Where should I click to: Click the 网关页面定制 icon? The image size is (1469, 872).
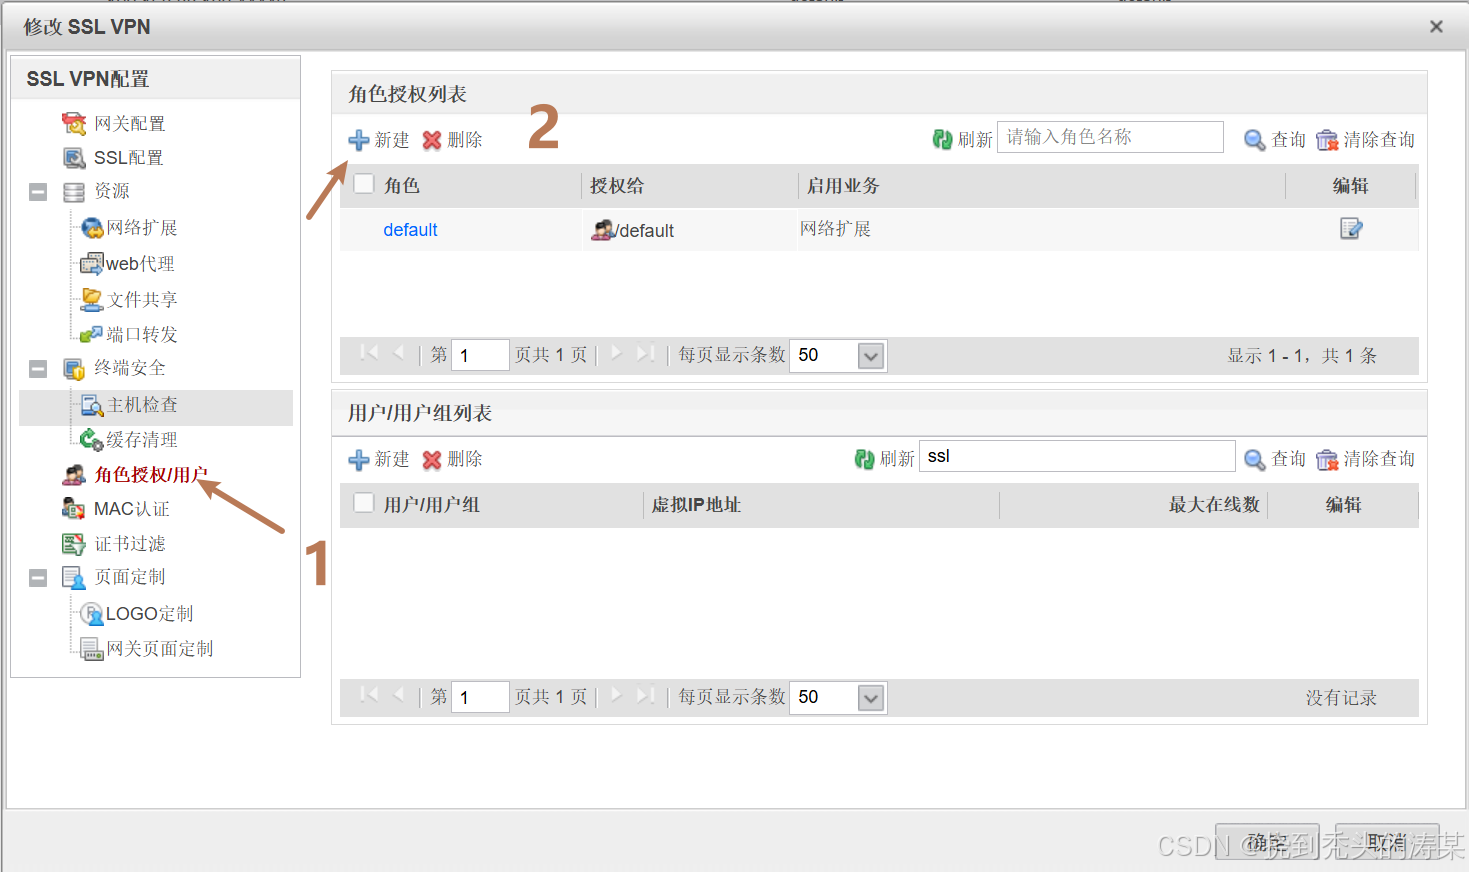pyautogui.click(x=92, y=649)
